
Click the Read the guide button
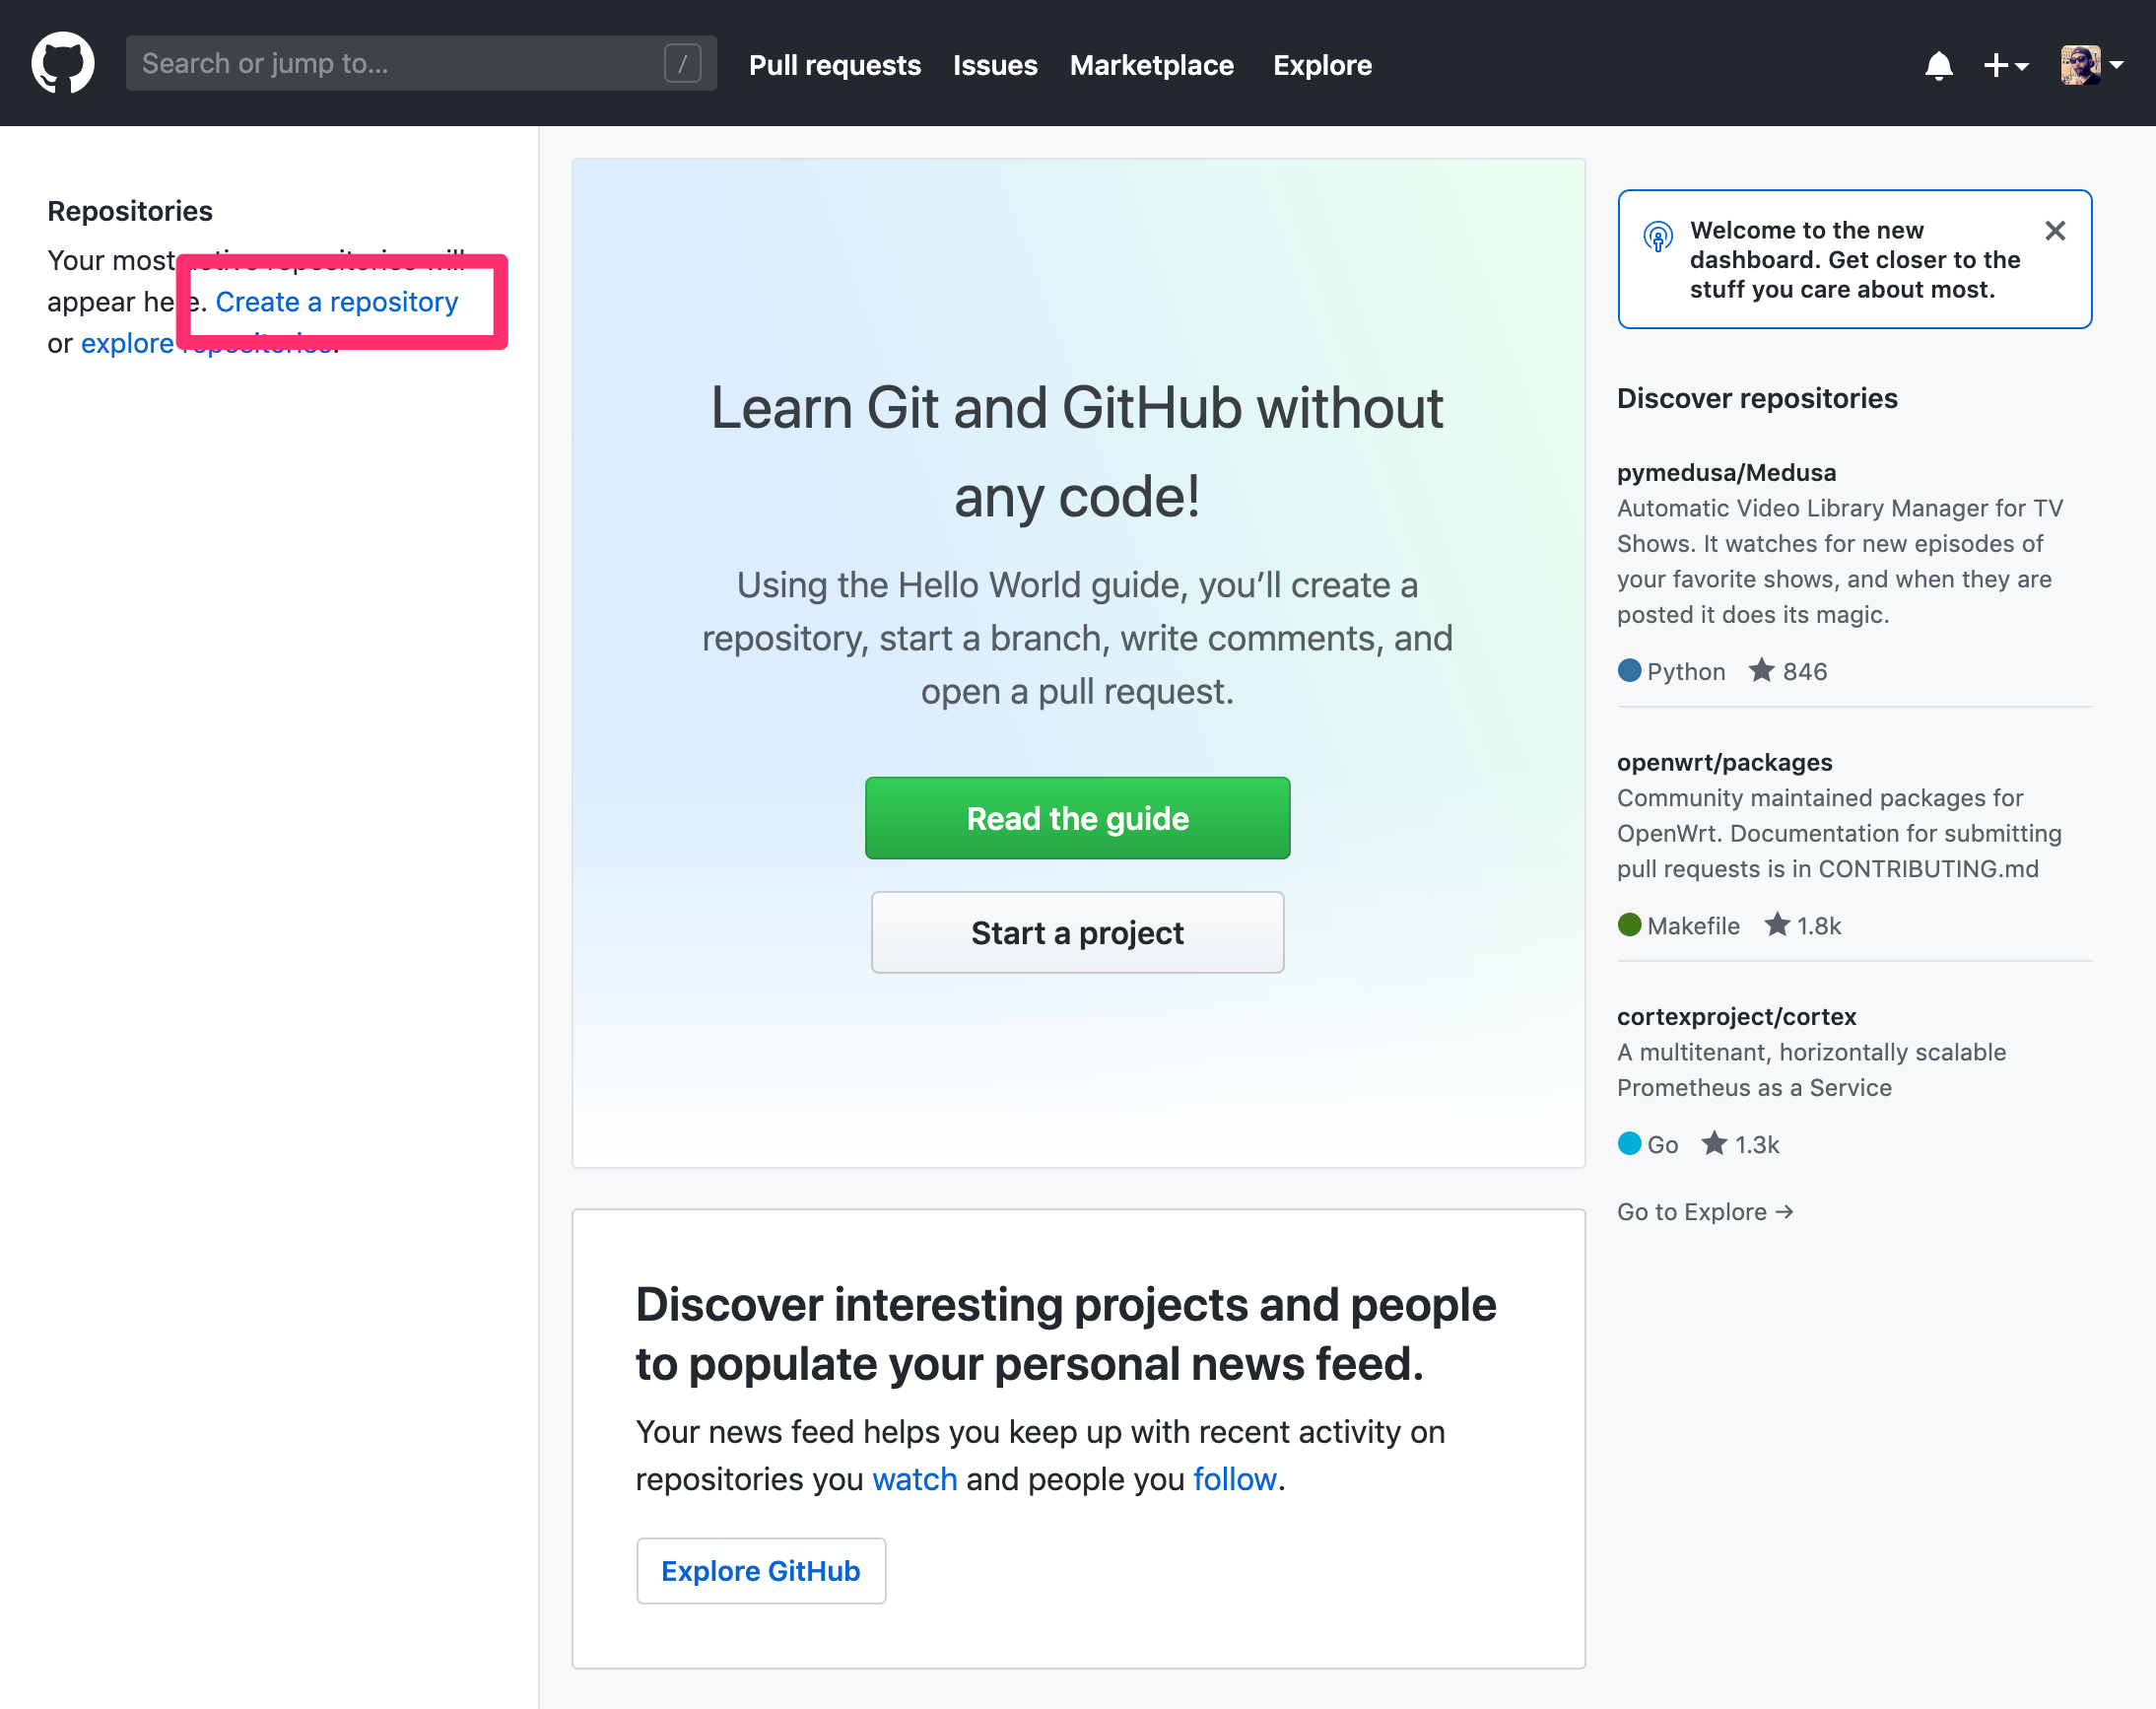[1077, 818]
